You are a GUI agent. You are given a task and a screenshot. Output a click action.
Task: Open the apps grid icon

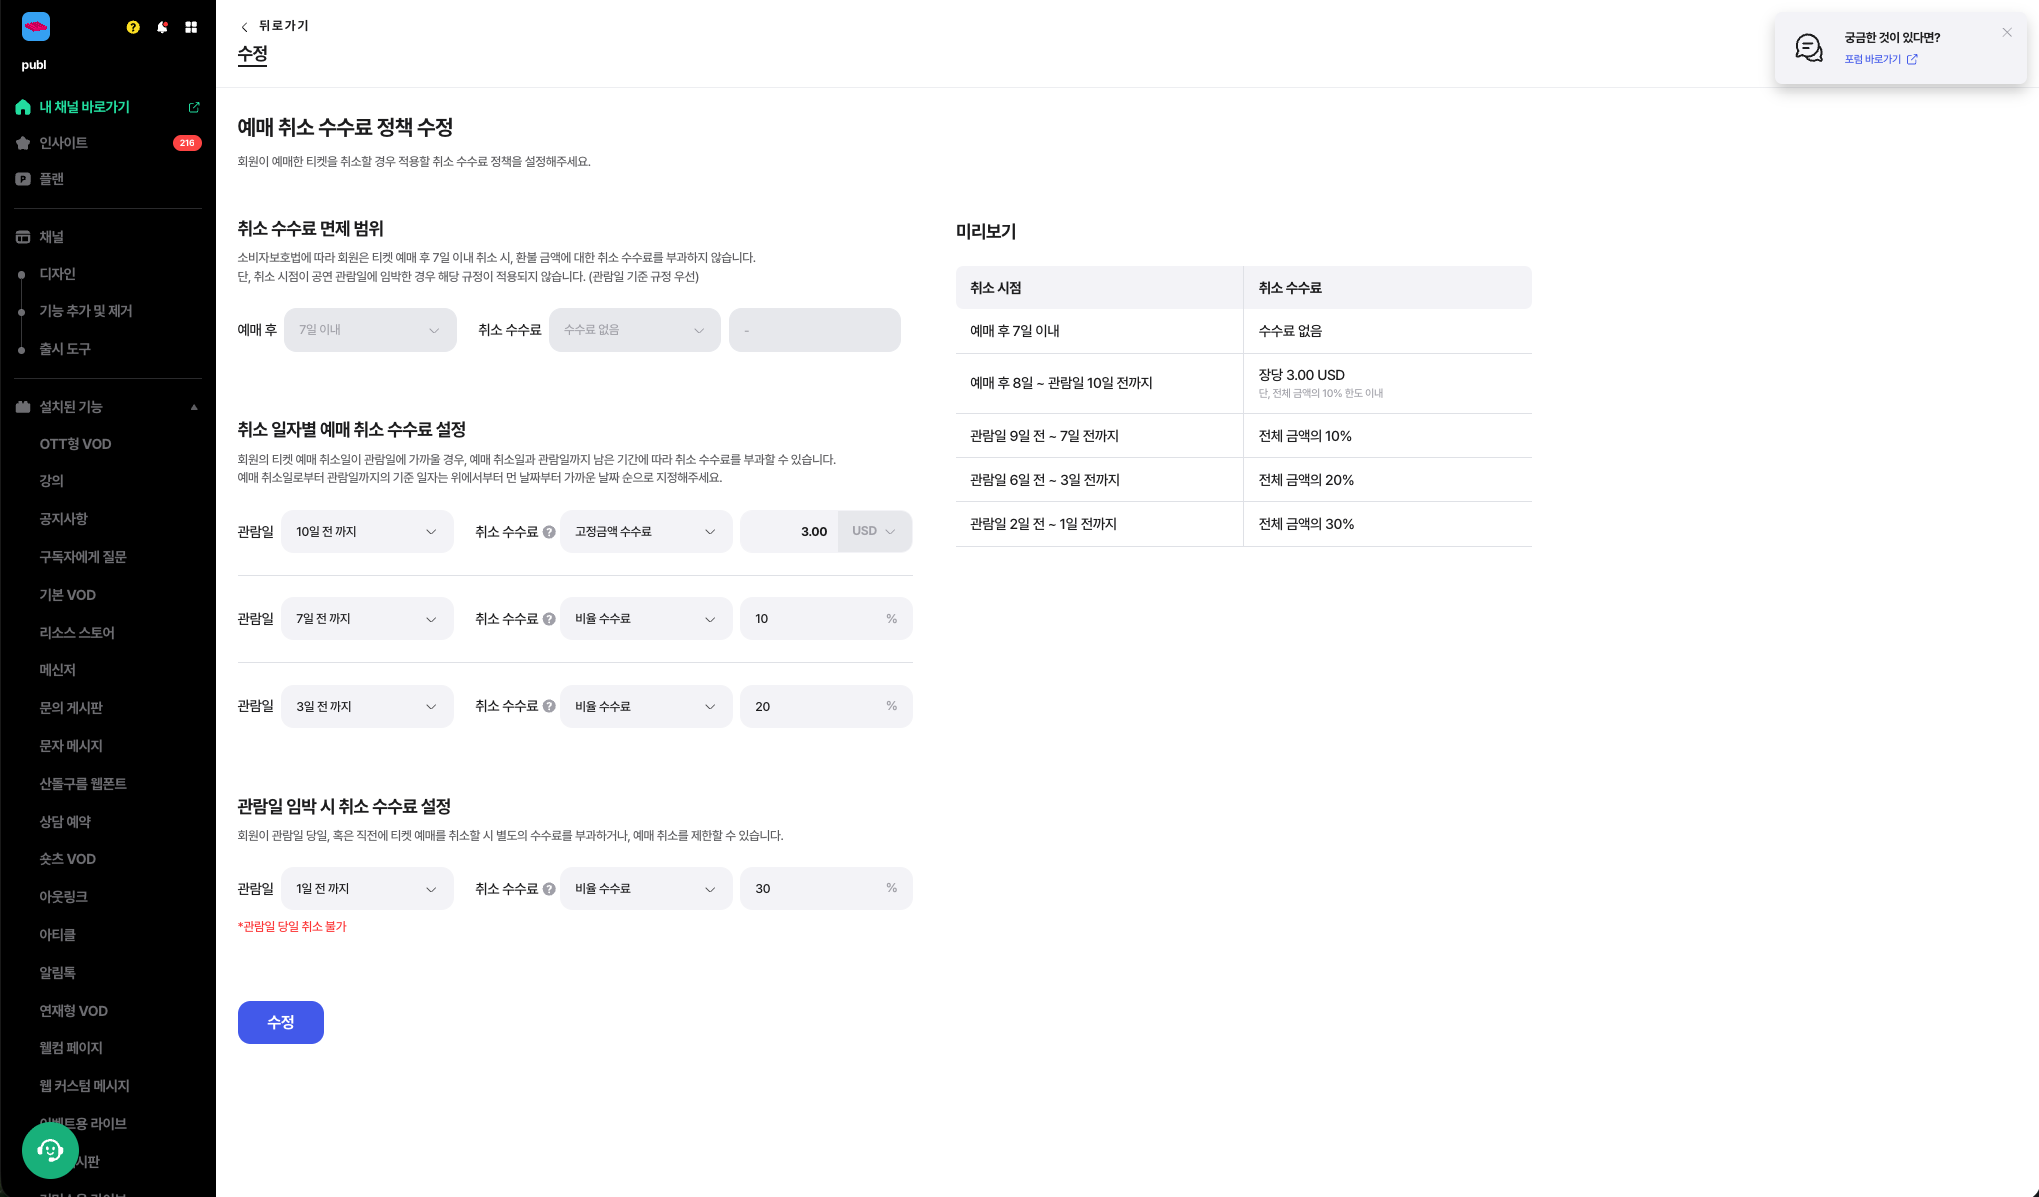tap(191, 27)
